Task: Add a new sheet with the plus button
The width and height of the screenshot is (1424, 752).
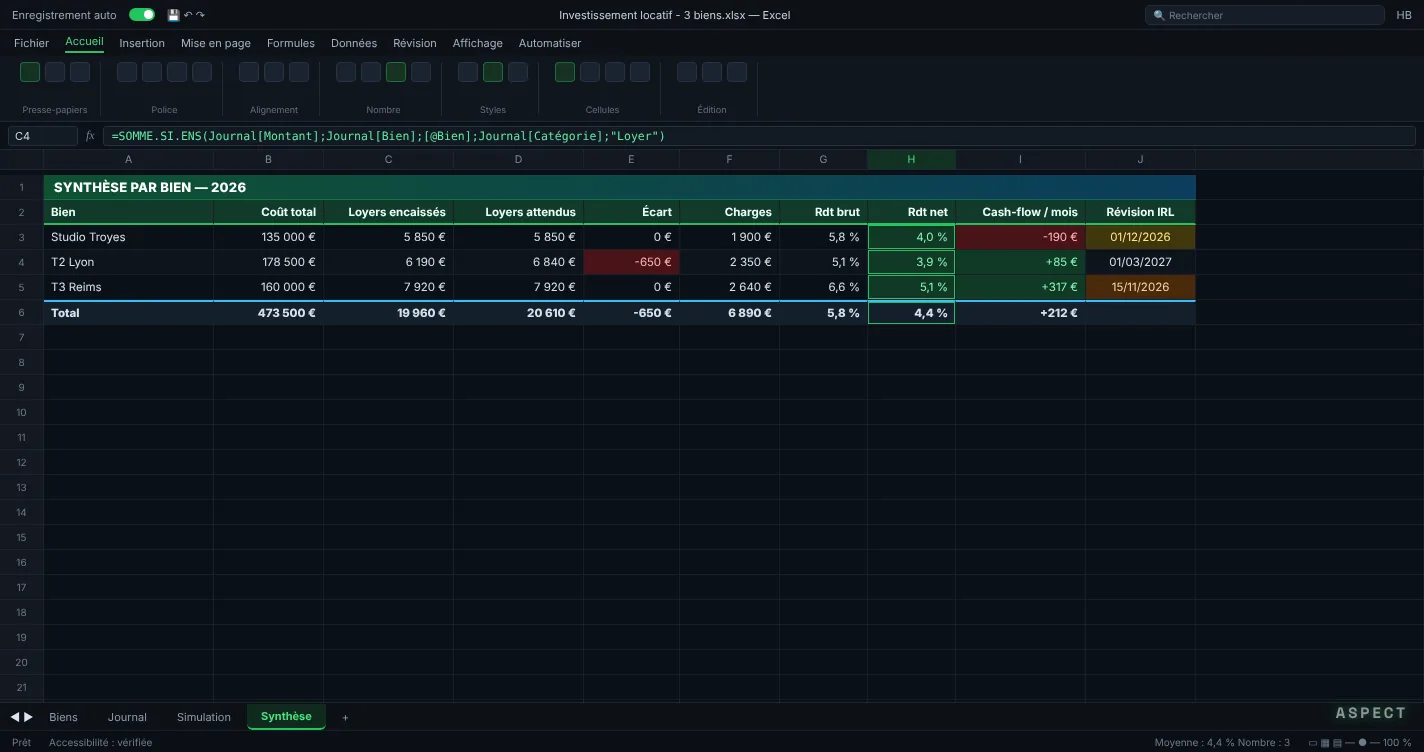Action: [346, 717]
